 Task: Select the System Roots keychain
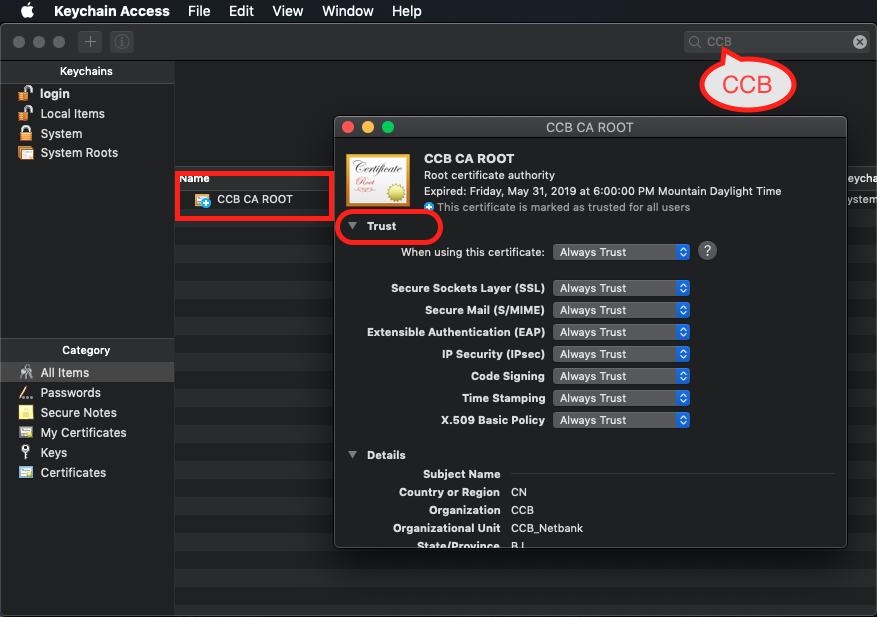pos(87,153)
